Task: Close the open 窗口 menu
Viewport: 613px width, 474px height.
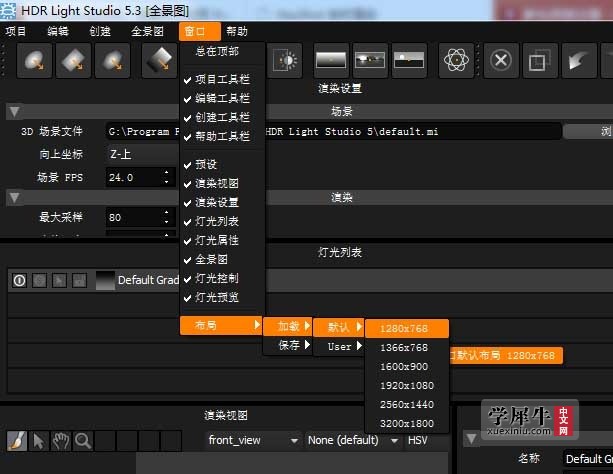Action: [x=199, y=31]
